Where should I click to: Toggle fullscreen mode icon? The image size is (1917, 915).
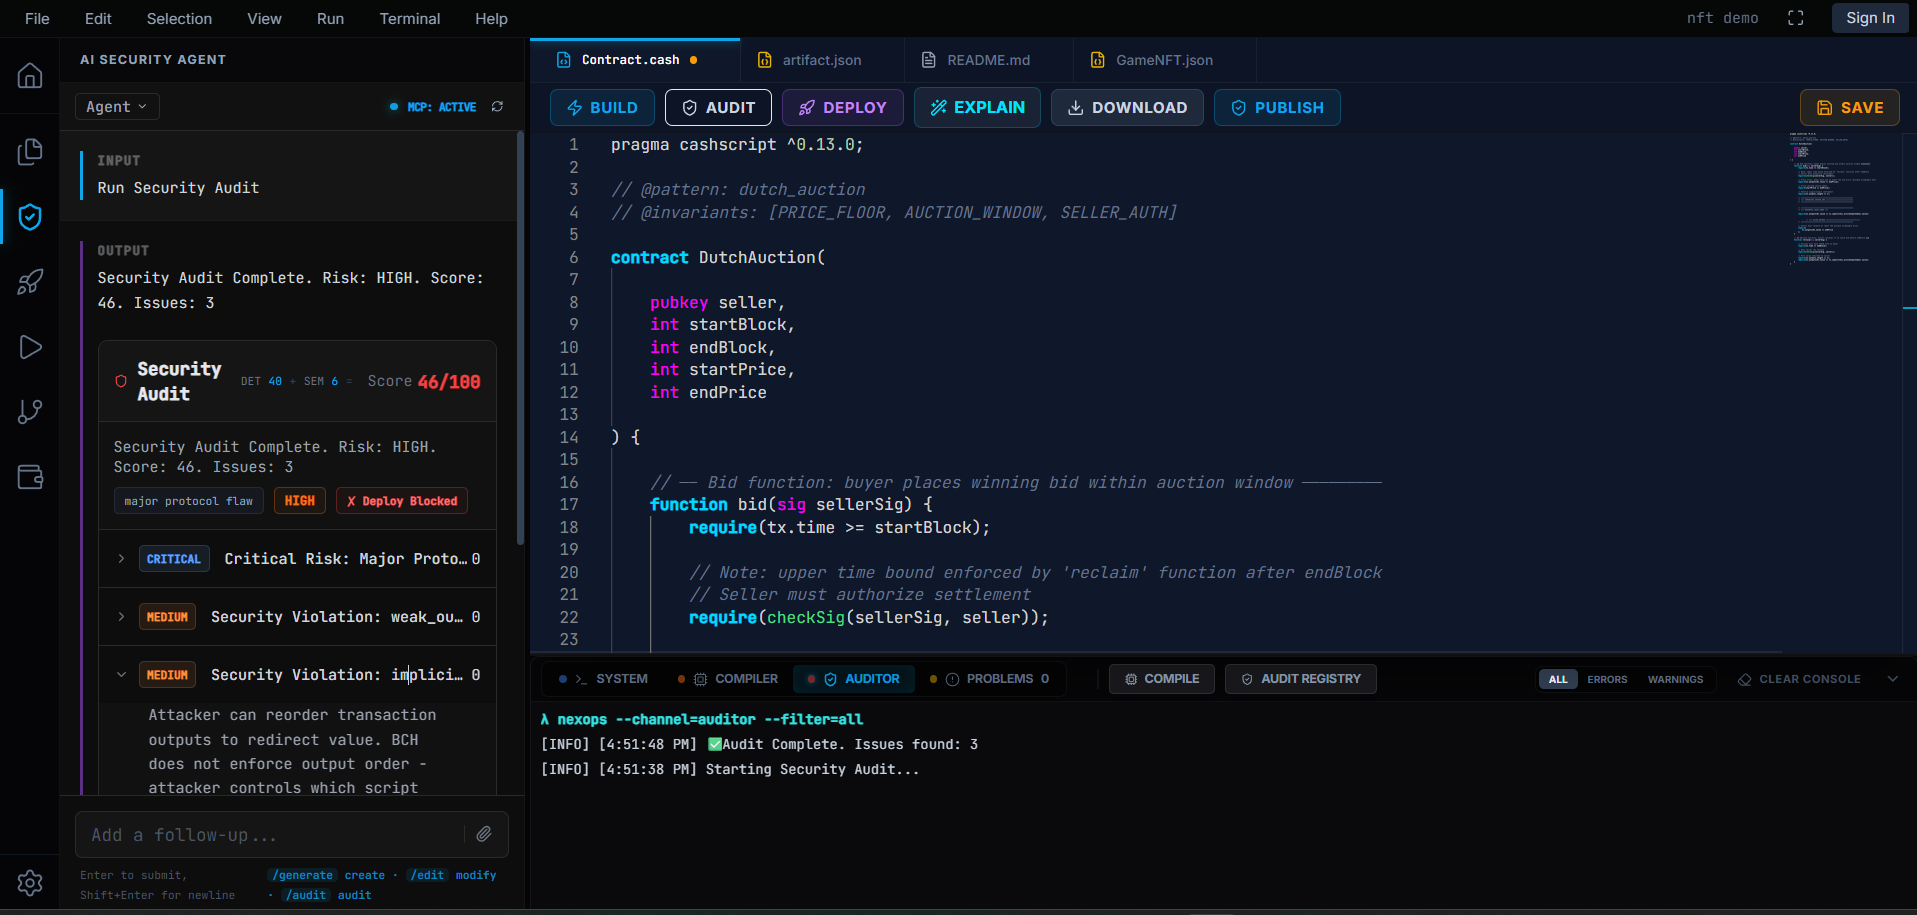pos(1795,18)
